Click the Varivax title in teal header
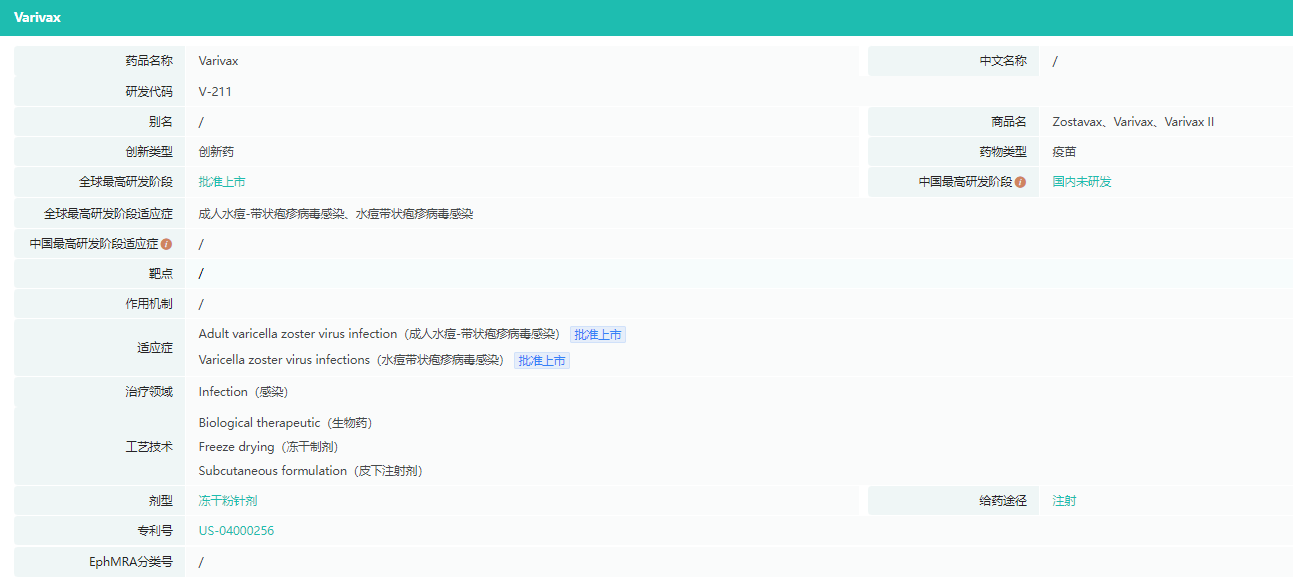 37,17
